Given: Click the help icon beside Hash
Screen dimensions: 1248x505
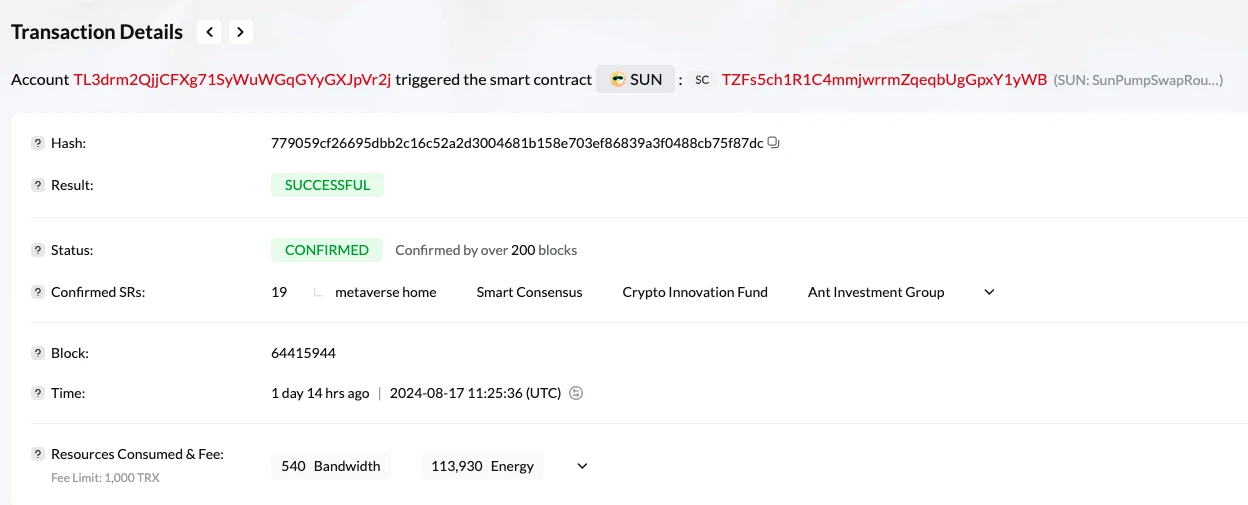Looking at the screenshot, I should (x=38, y=143).
